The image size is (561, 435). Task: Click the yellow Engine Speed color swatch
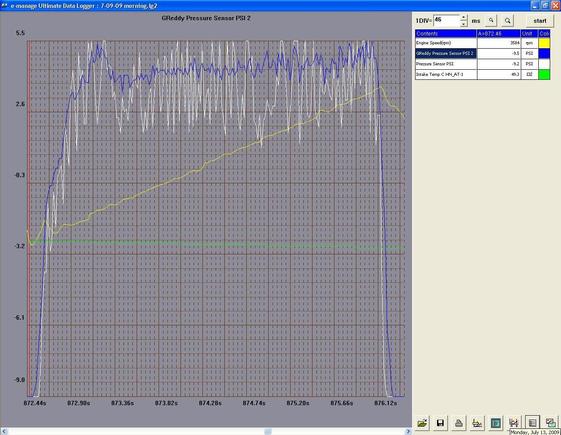(x=544, y=43)
